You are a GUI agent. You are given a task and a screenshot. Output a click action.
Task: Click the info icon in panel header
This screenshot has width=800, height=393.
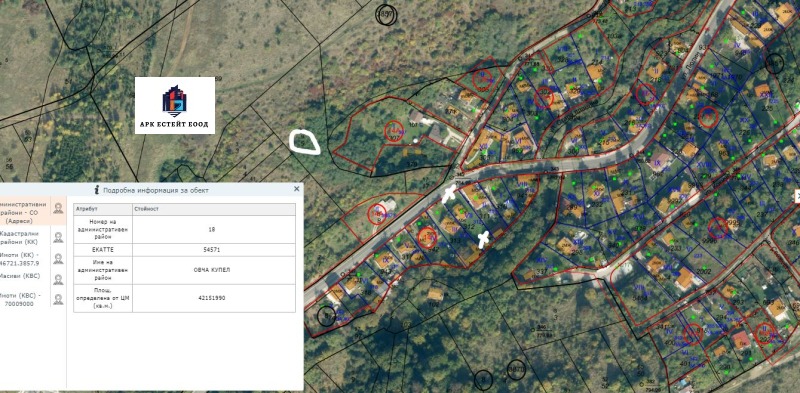[97, 190]
